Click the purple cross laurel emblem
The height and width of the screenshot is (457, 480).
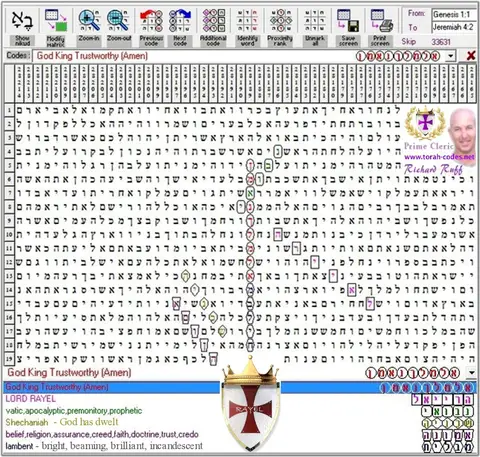click(425, 123)
